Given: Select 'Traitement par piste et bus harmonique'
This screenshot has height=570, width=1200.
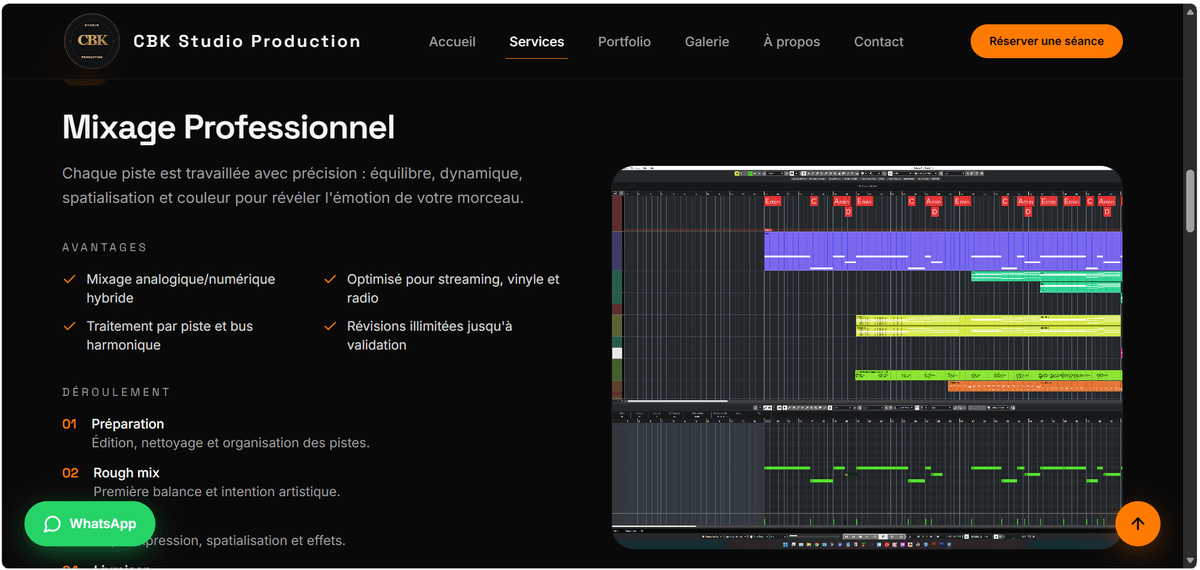Looking at the screenshot, I should (169, 335).
